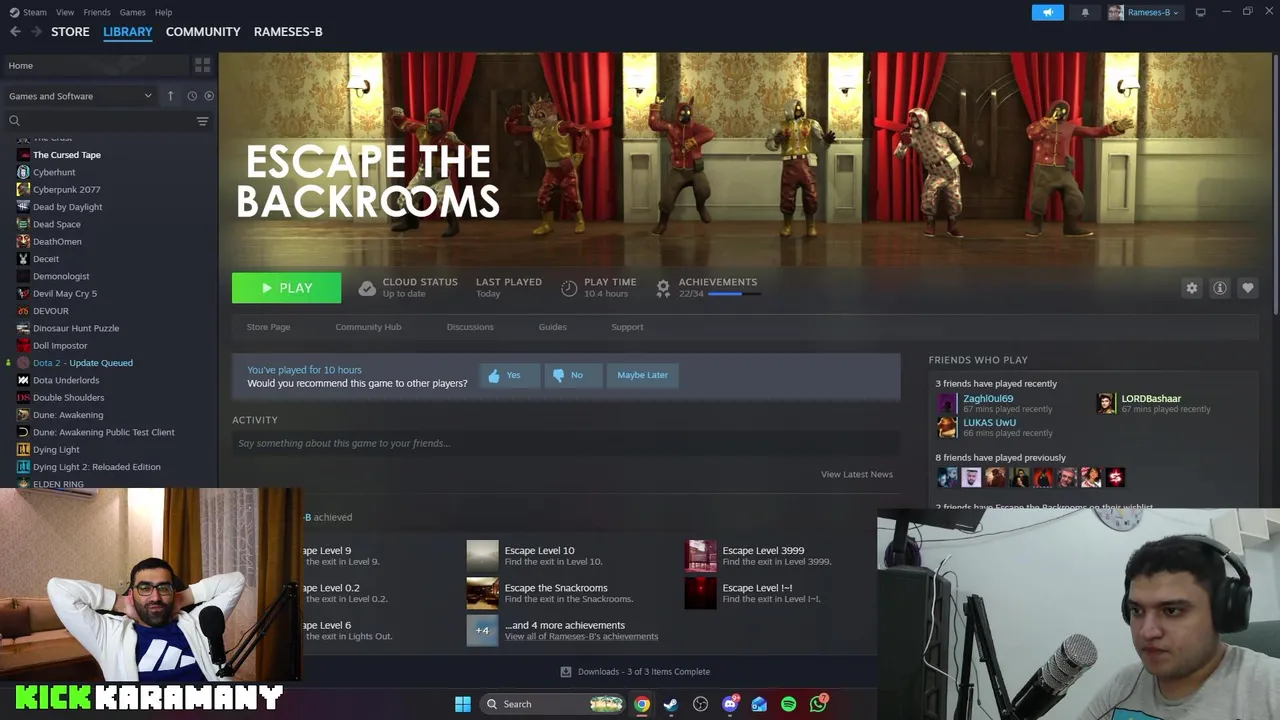Open advanced library filter options
1280x720 pixels.
tap(202, 121)
